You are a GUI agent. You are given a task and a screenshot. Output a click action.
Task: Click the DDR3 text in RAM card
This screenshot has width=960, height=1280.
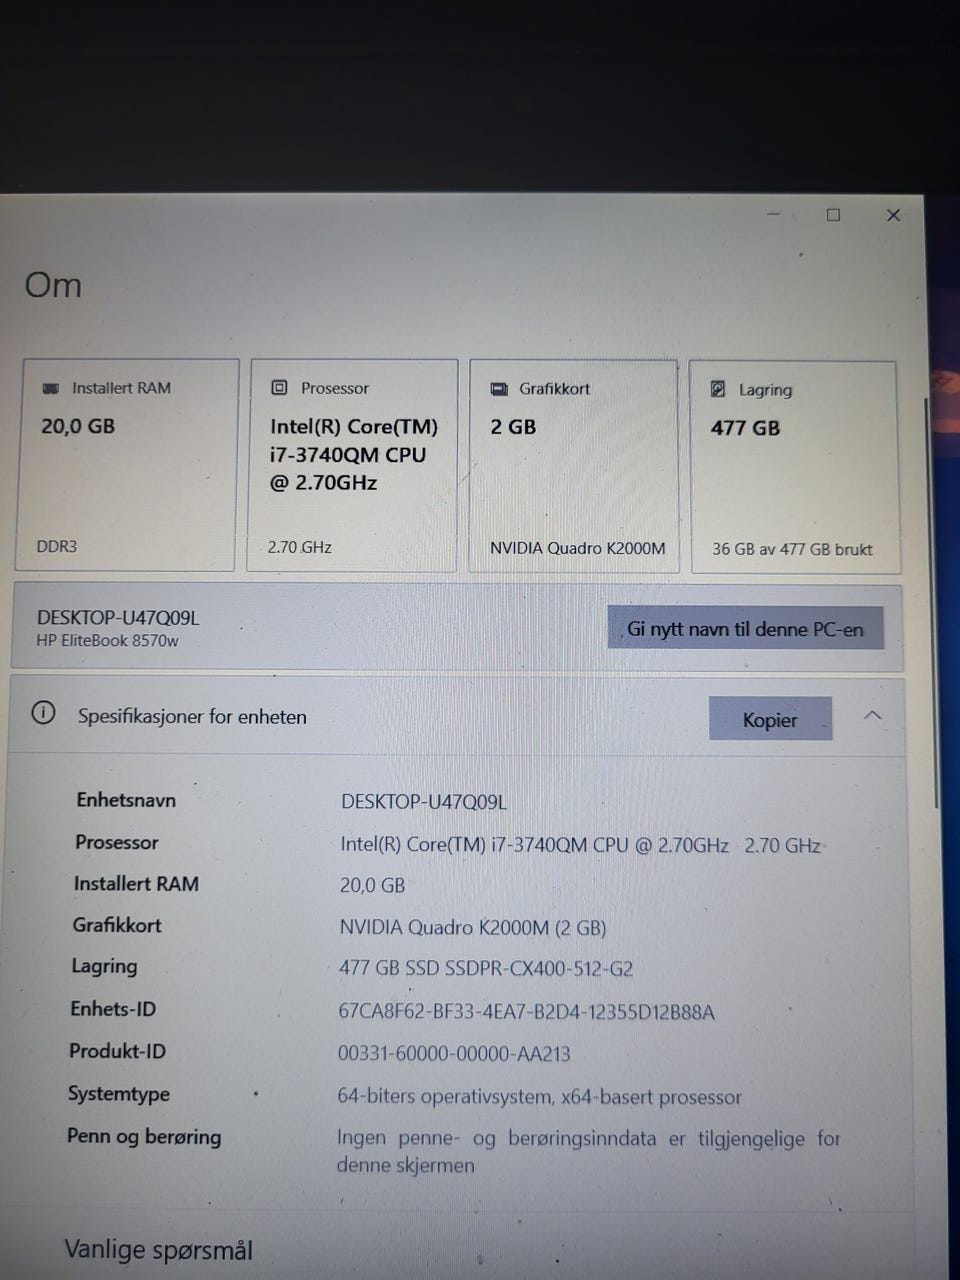57,547
